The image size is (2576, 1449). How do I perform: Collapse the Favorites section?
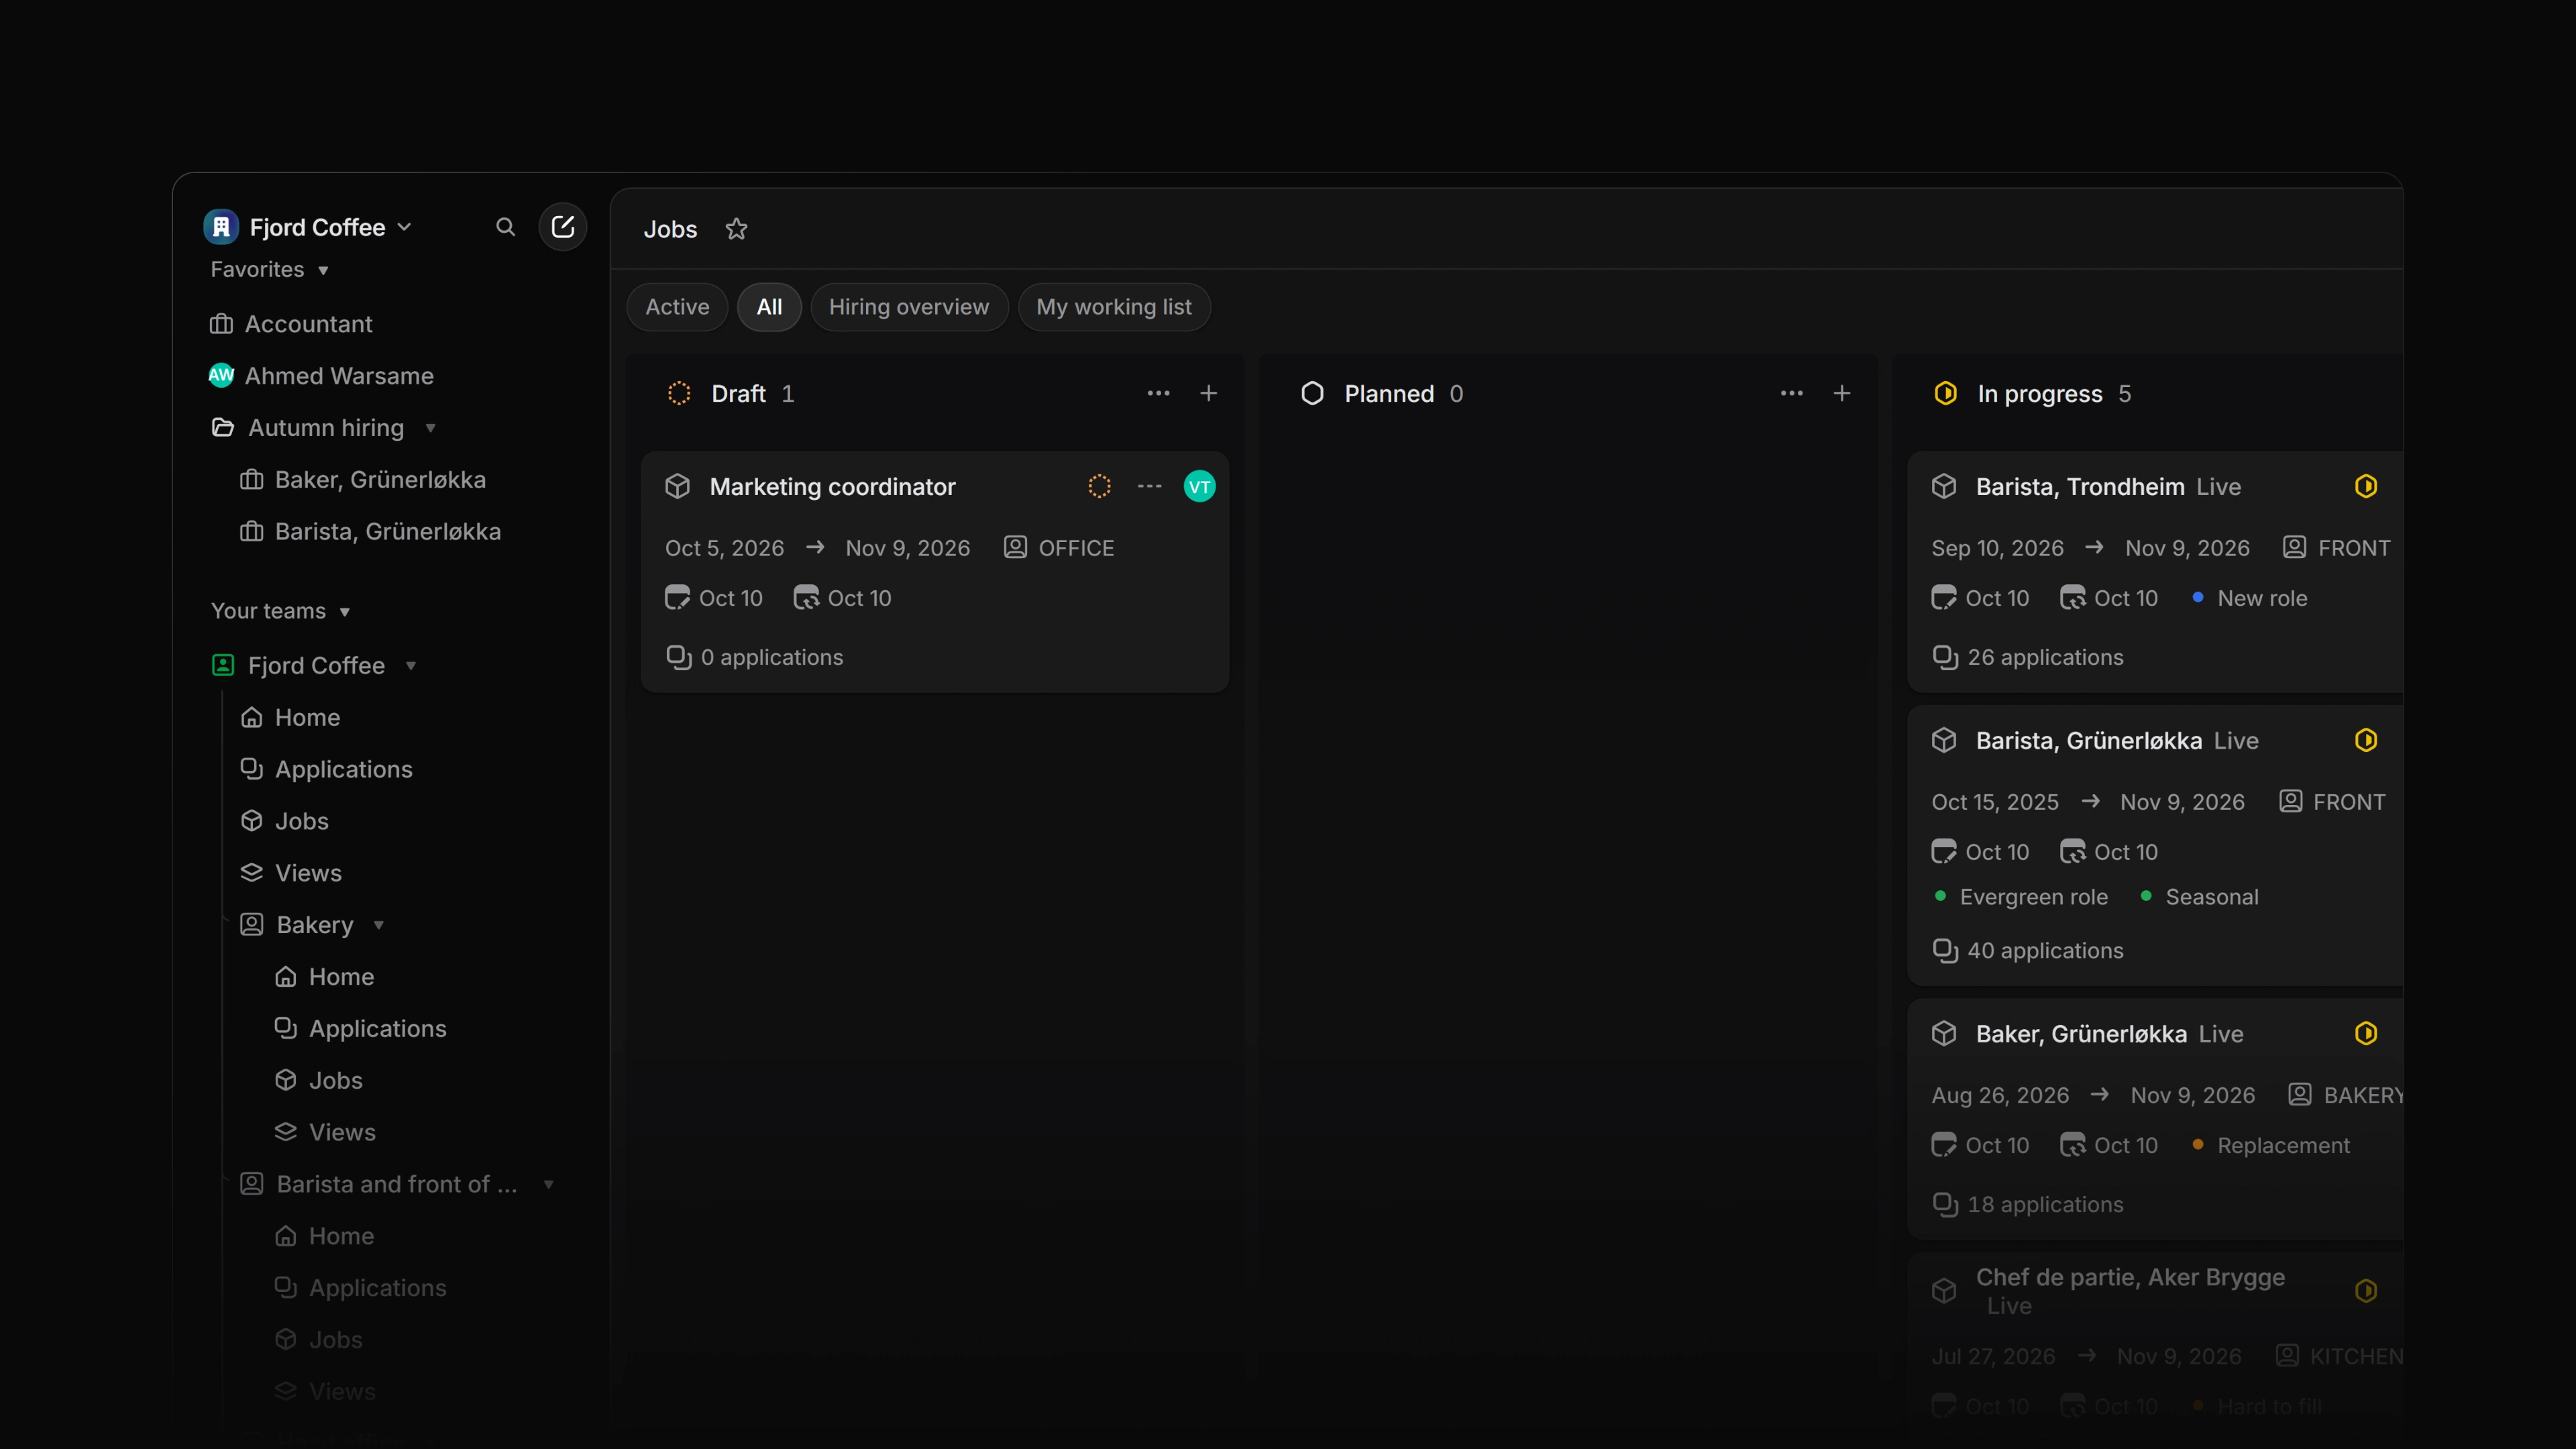tap(323, 271)
